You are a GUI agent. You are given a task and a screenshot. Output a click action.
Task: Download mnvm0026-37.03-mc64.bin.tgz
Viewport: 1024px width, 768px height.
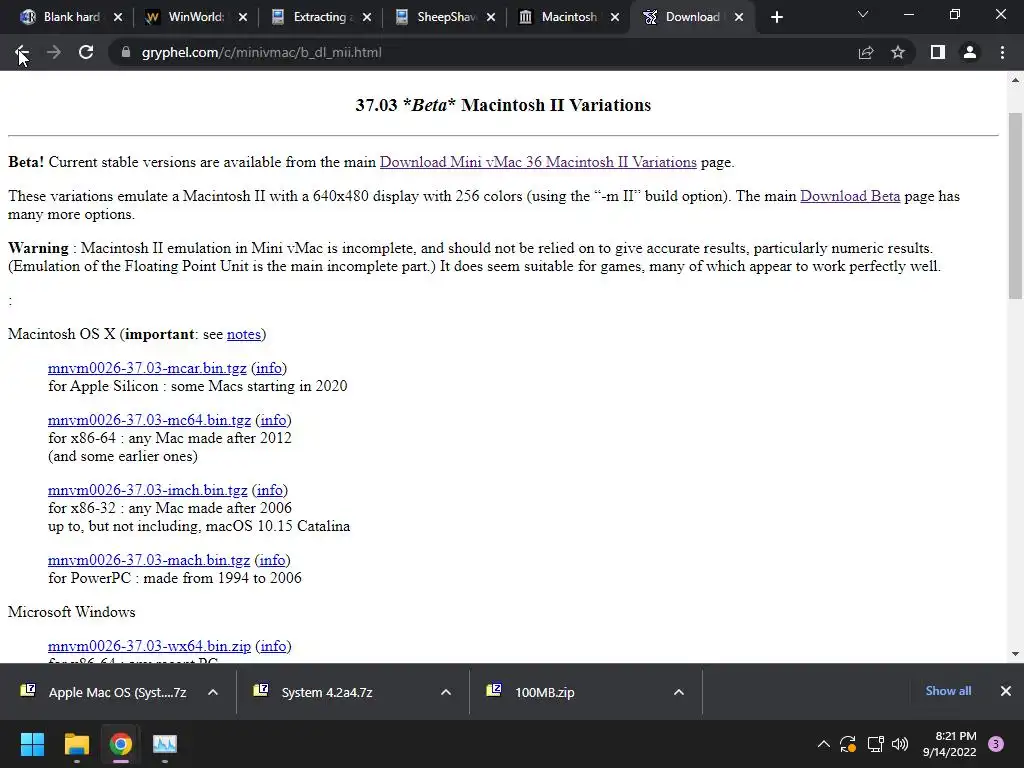pos(149,420)
